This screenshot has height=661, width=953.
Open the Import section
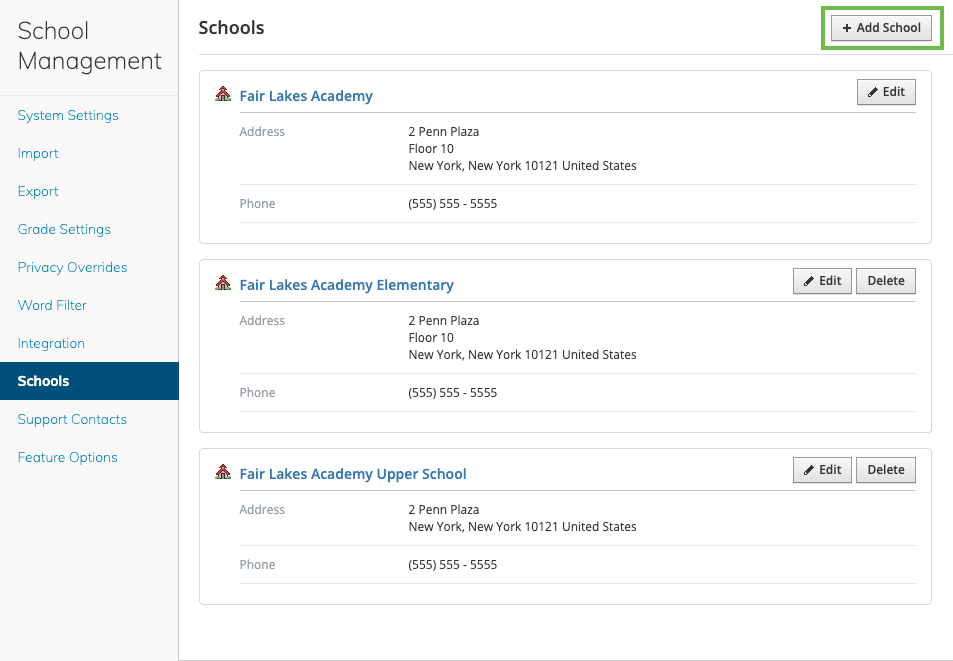[38, 153]
